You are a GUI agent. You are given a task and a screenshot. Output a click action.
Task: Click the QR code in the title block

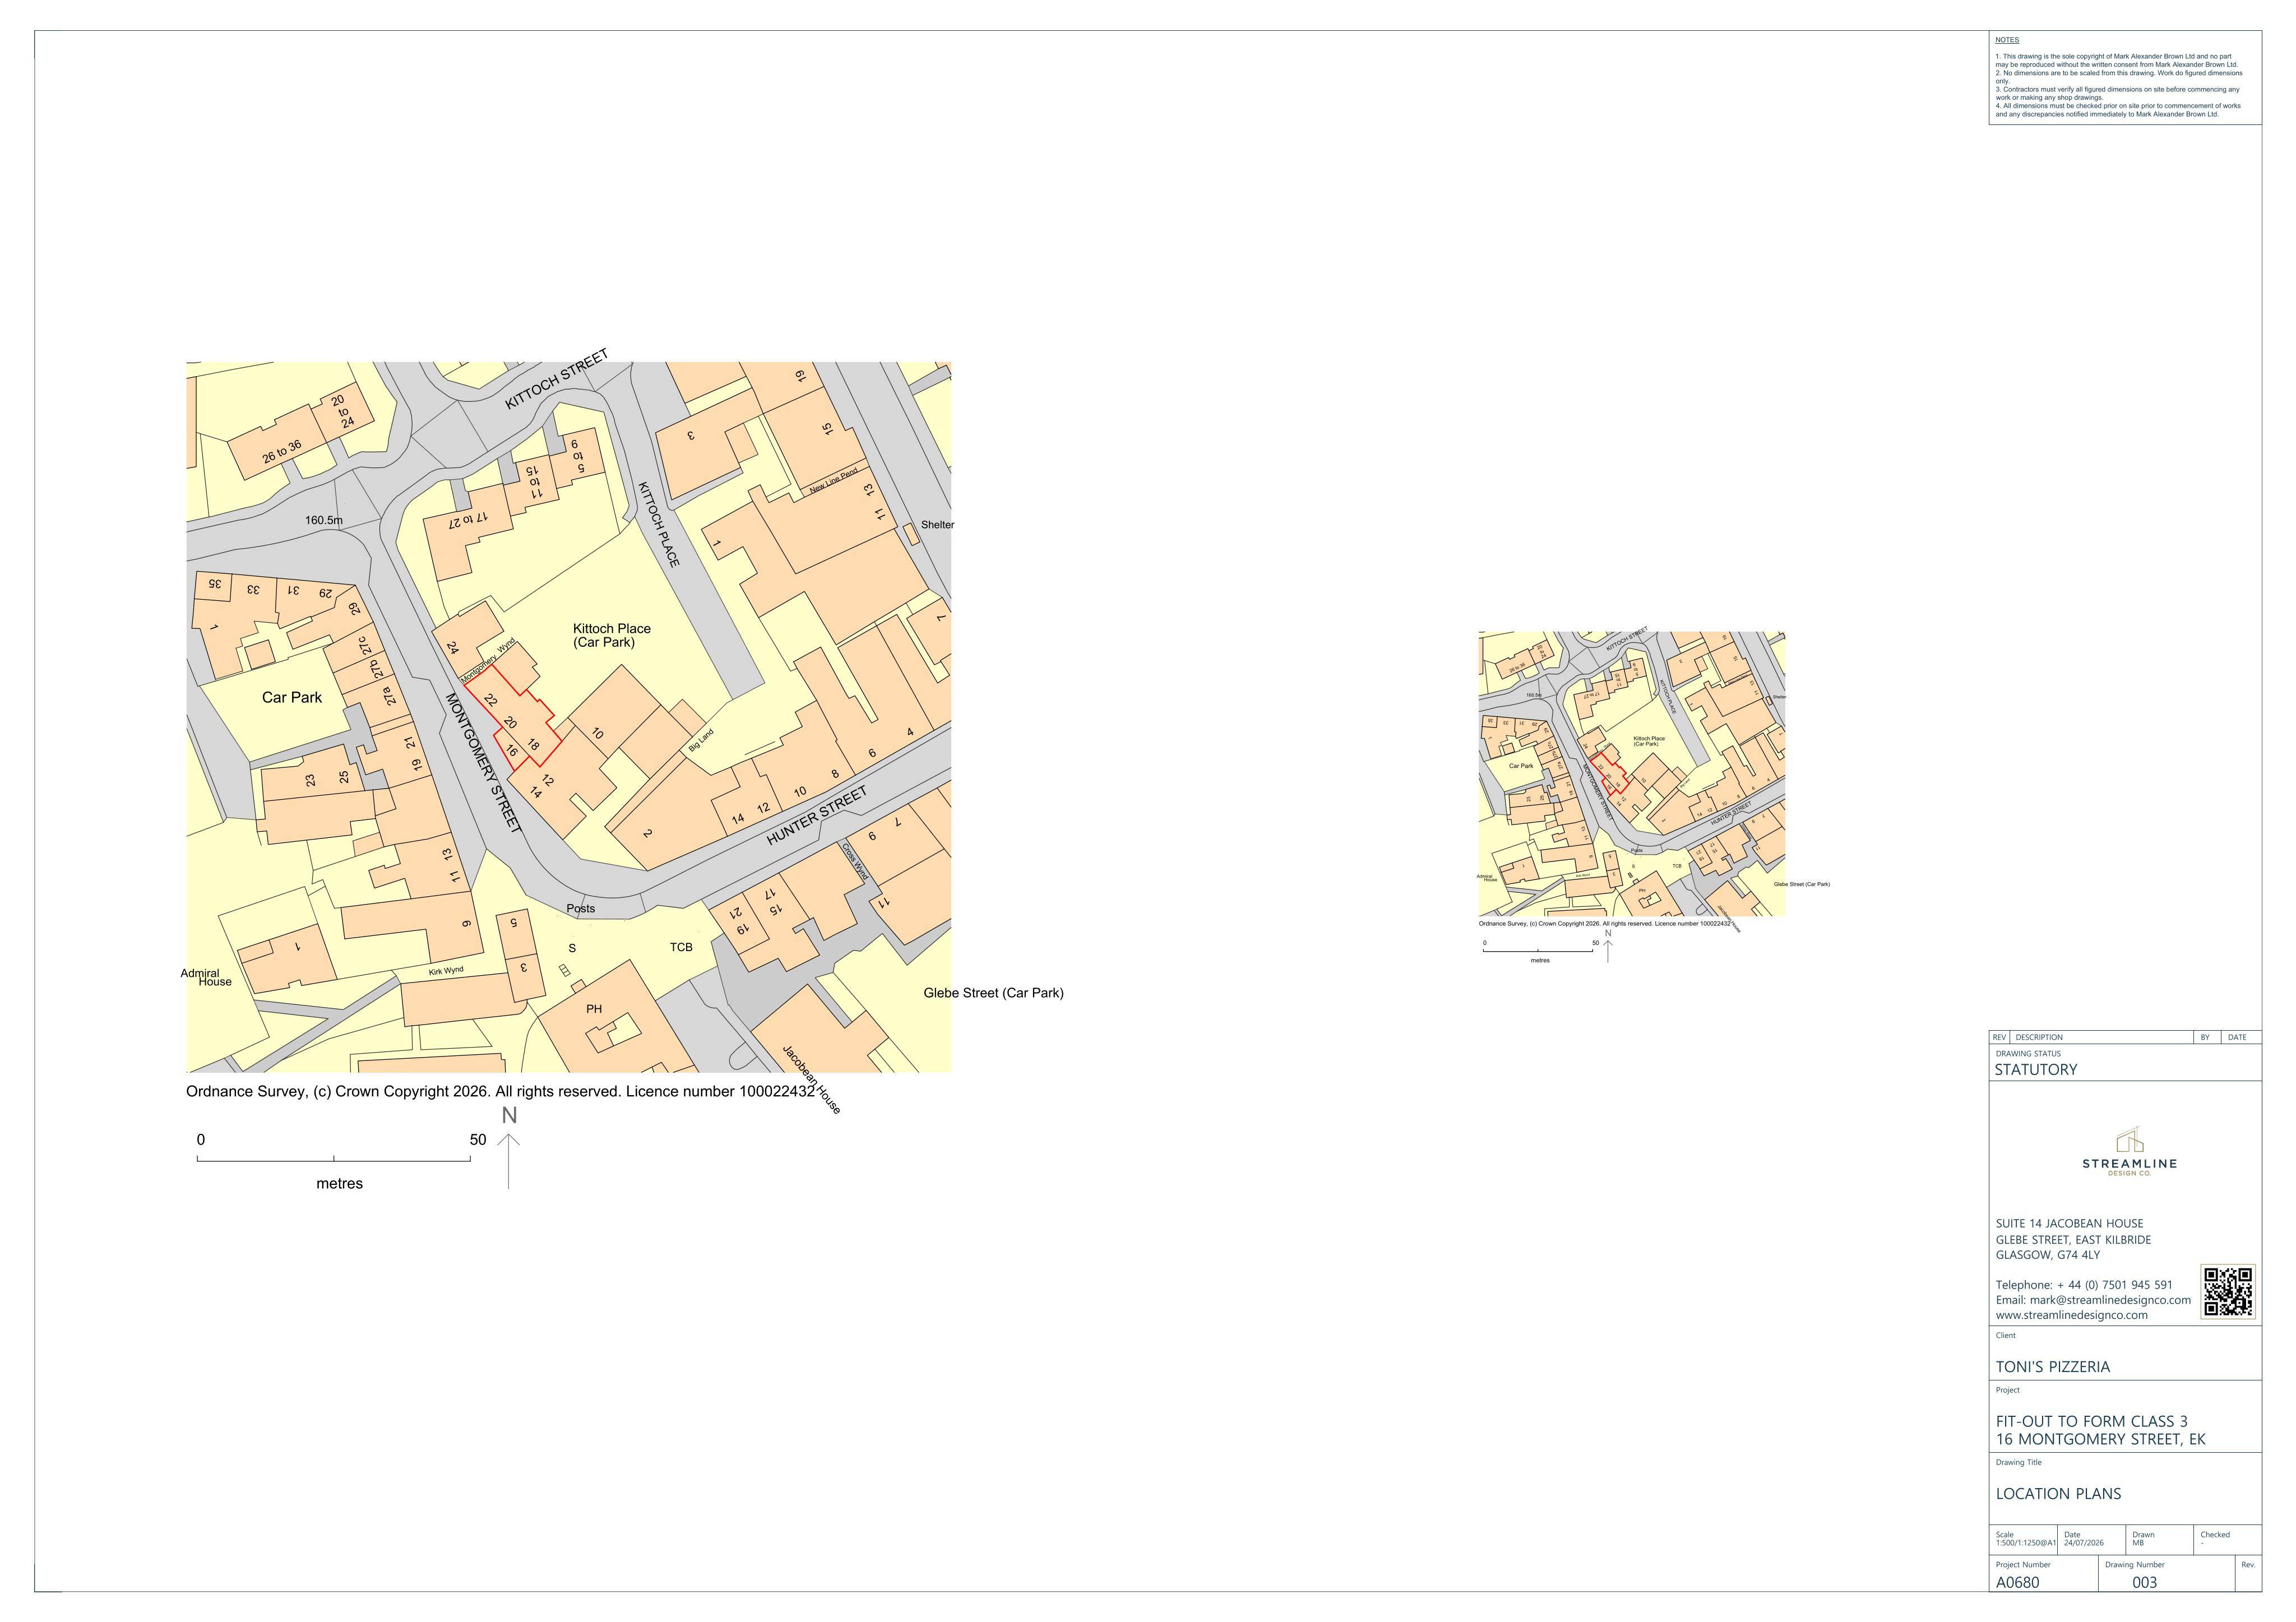[2228, 1292]
